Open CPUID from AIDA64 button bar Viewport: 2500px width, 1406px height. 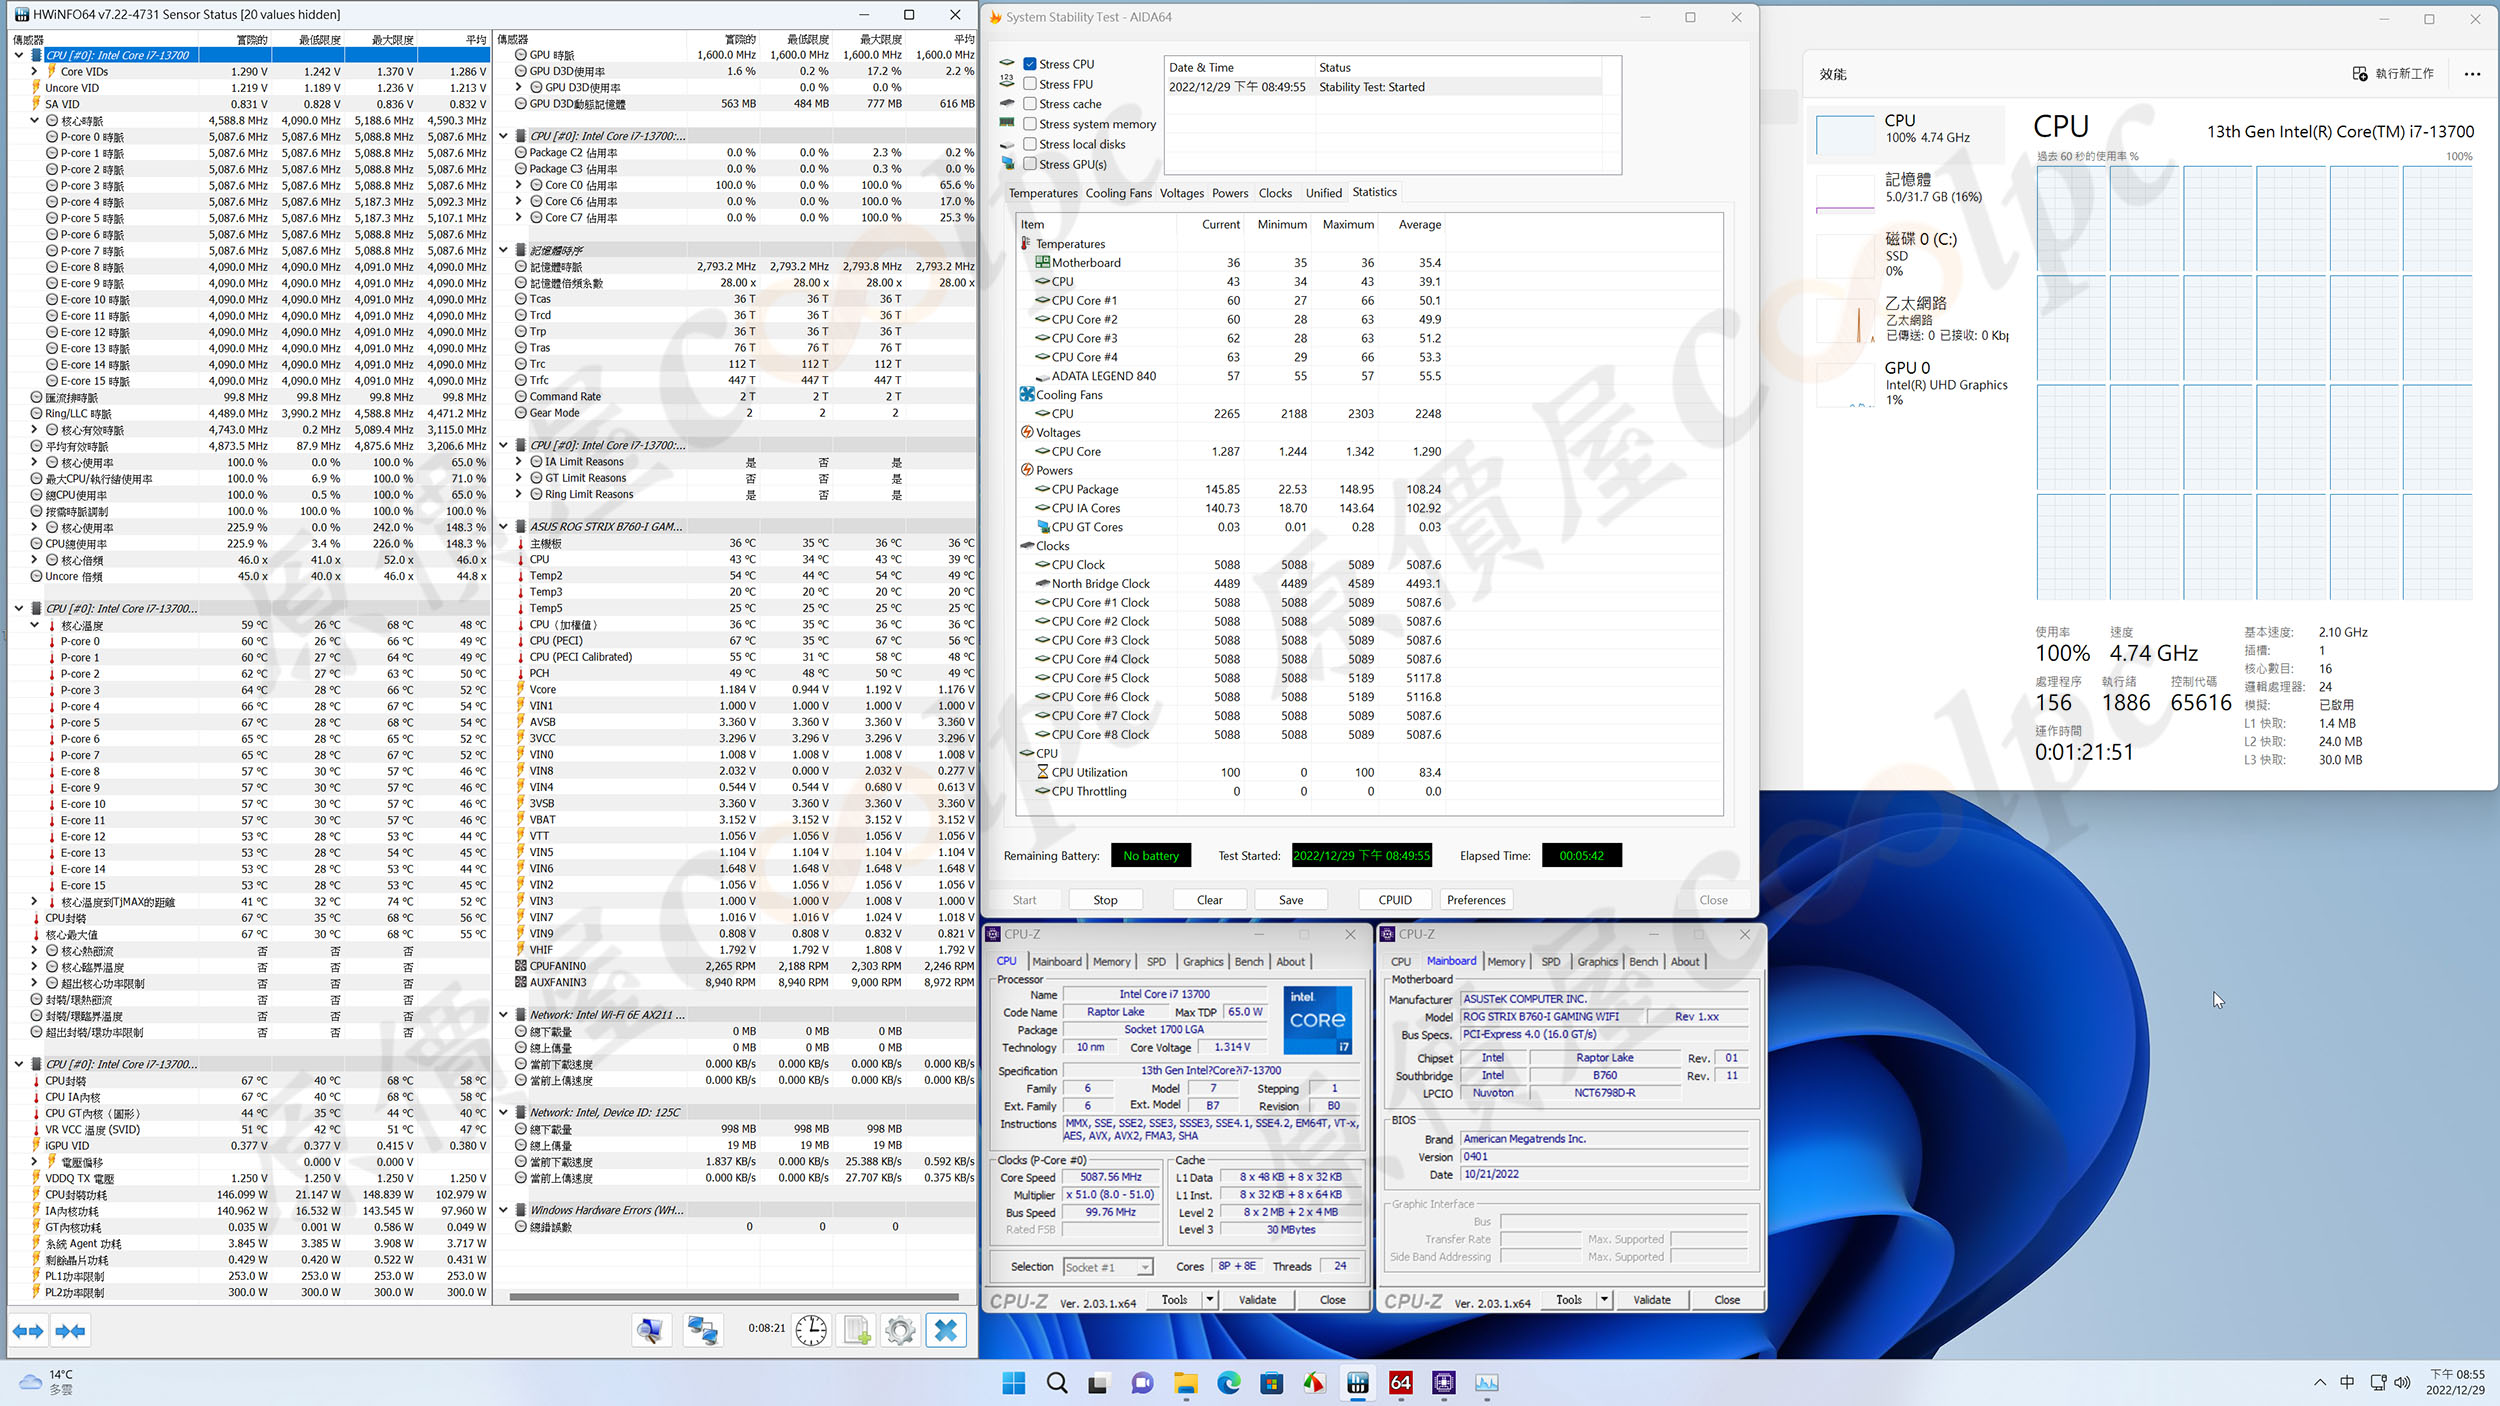1395,900
